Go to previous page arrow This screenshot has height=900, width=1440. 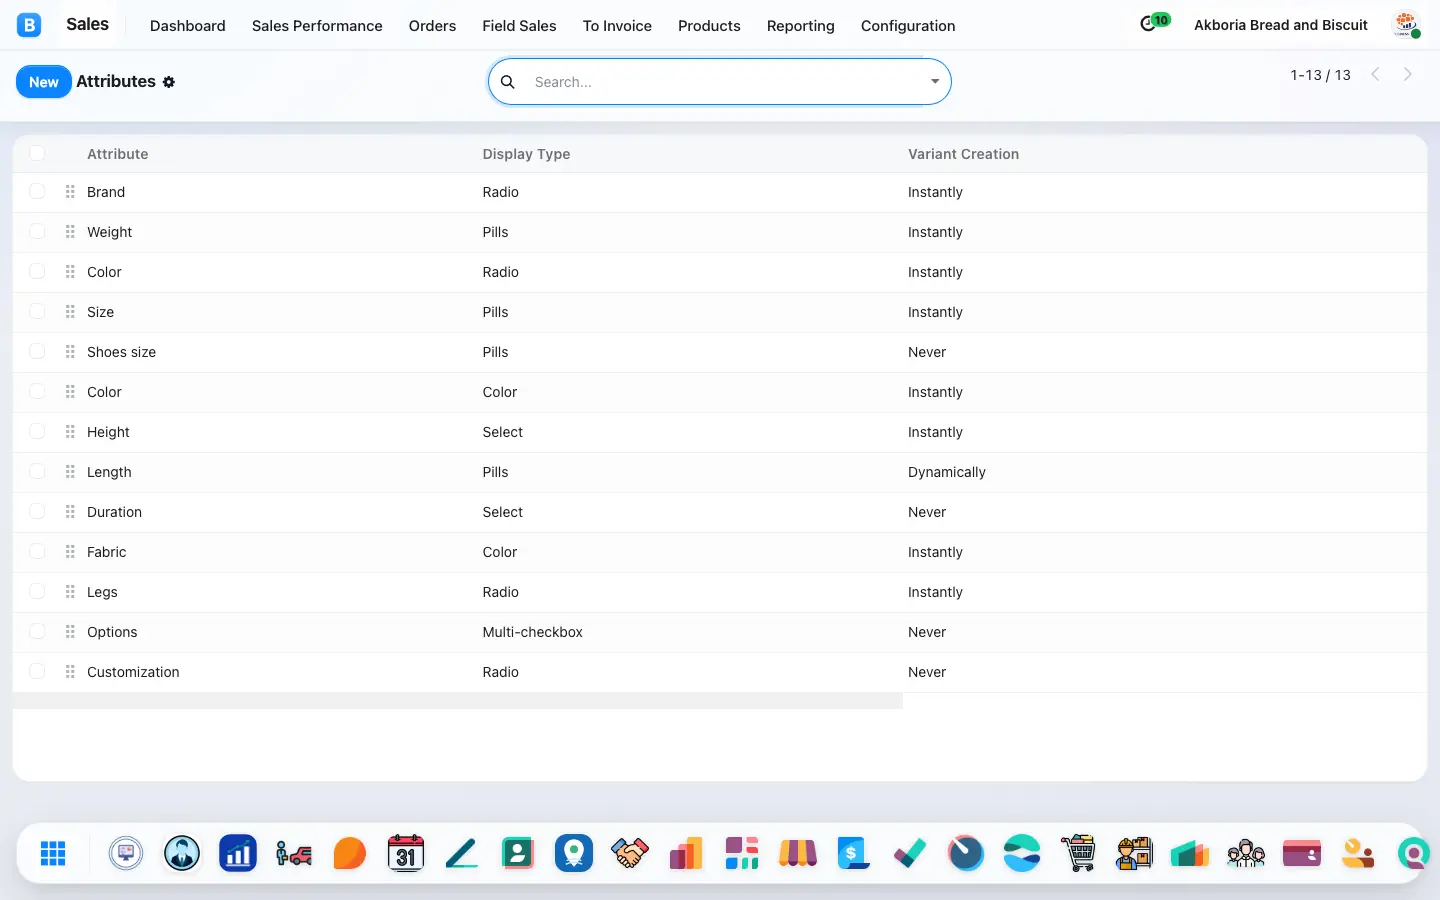(x=1376, y=74)
